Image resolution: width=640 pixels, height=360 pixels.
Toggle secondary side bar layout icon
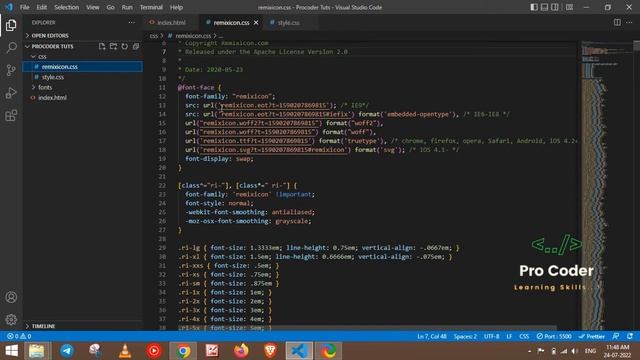[555, 7]
